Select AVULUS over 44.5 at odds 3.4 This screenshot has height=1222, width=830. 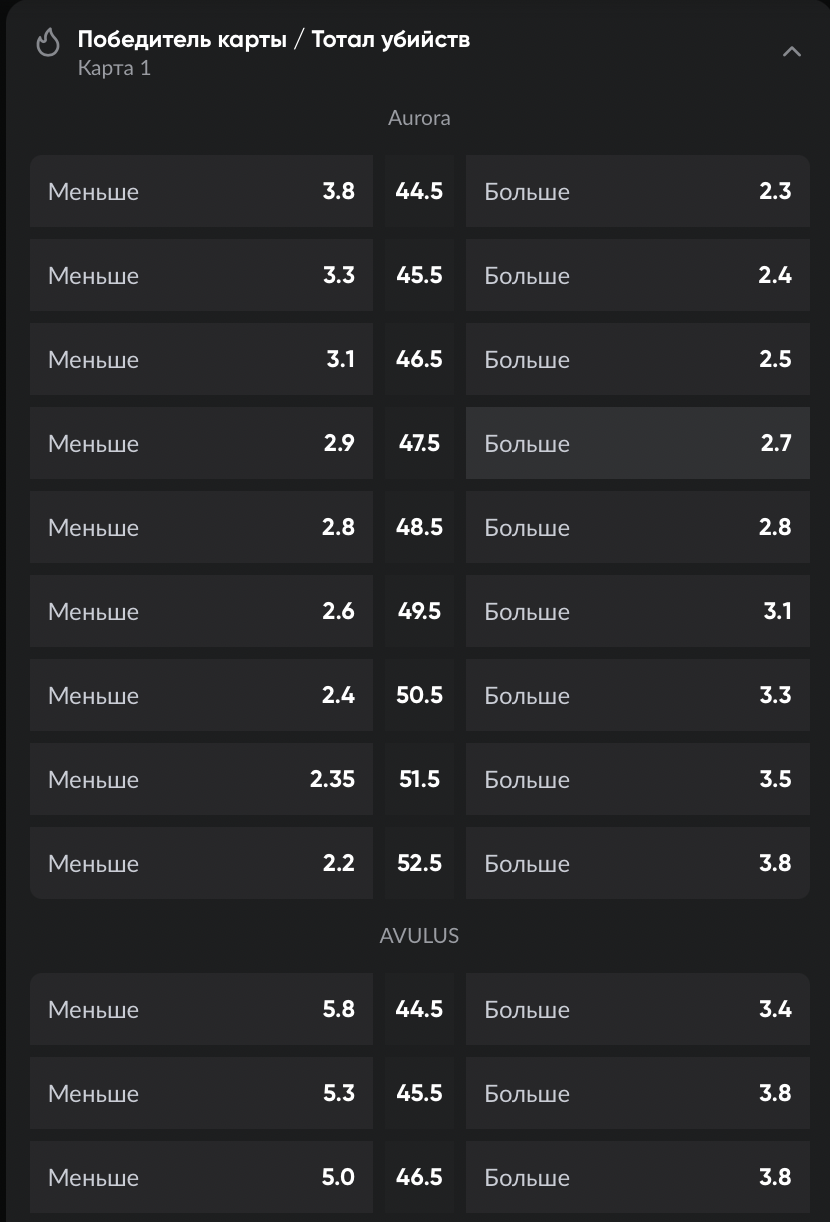coord(637,1009)
